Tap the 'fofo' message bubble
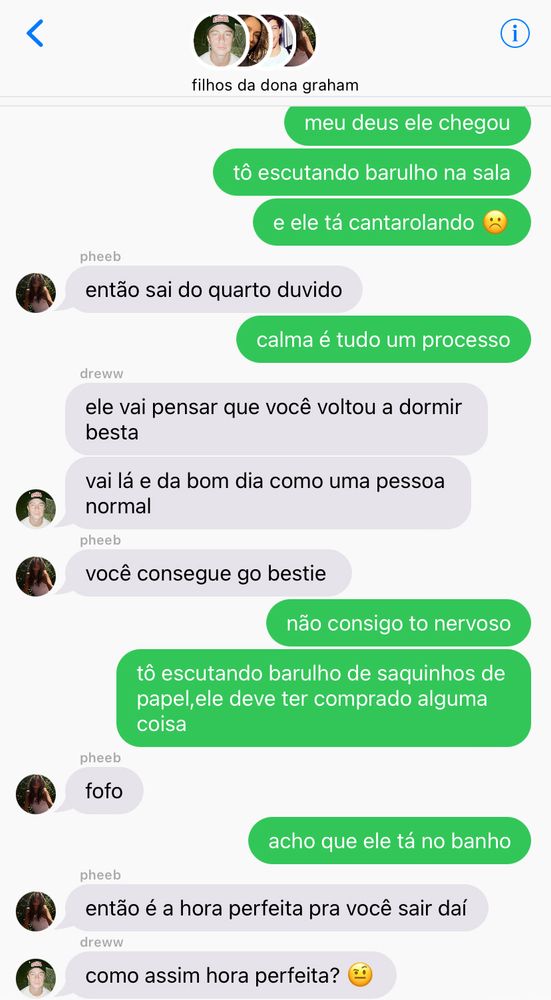Viewport: 551px width, 1000px height. point(104,791)
